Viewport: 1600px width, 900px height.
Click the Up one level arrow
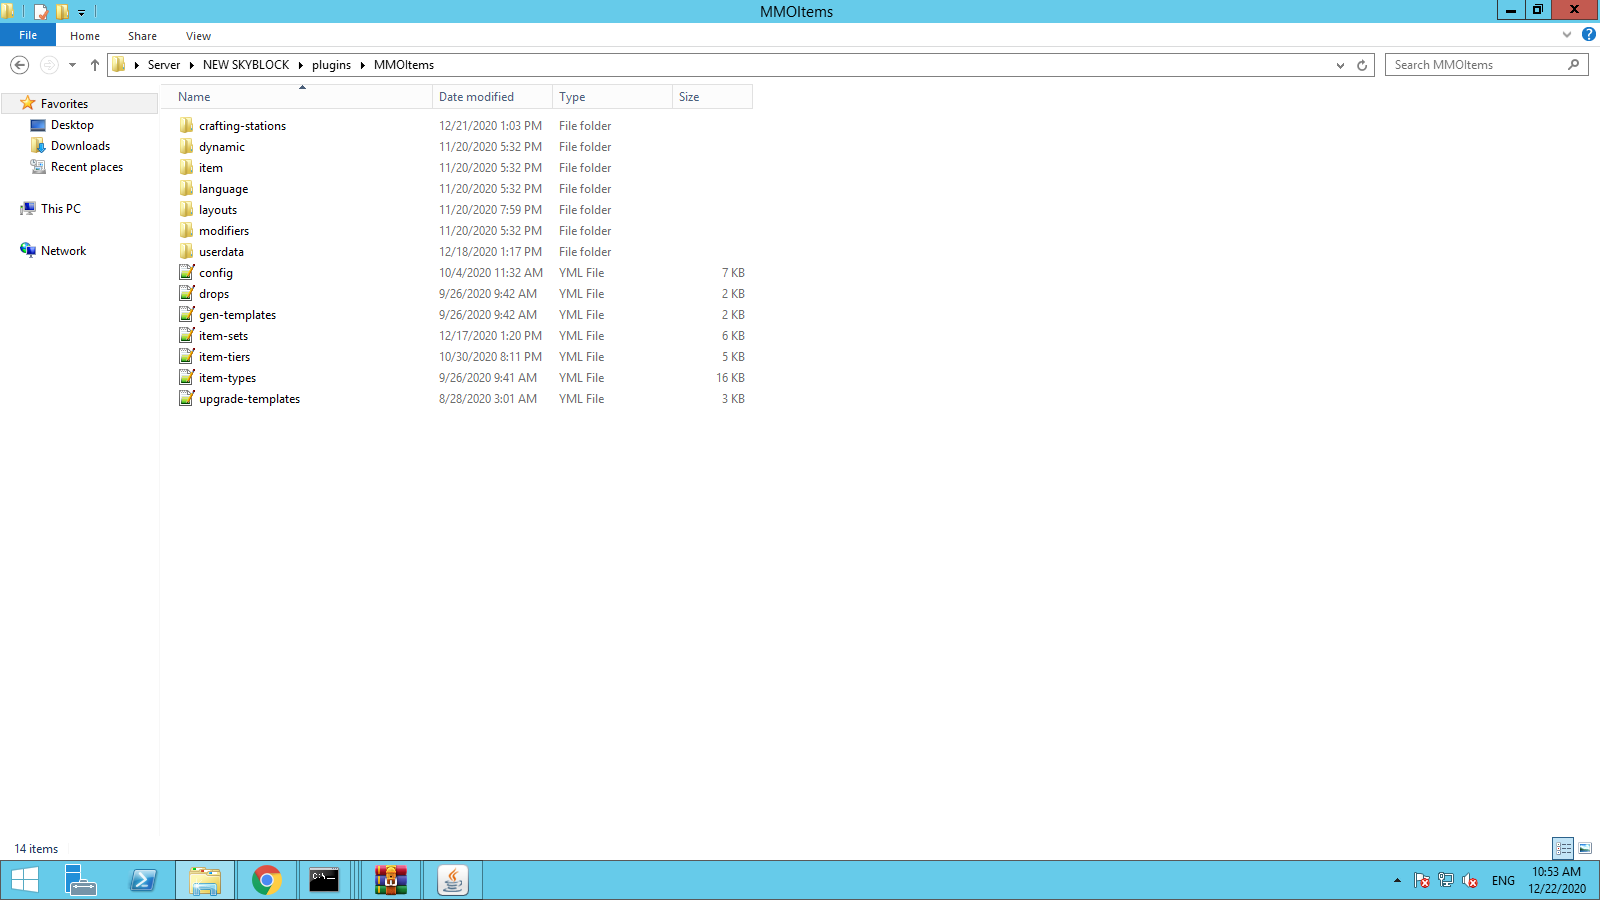(x=95, y=65)
